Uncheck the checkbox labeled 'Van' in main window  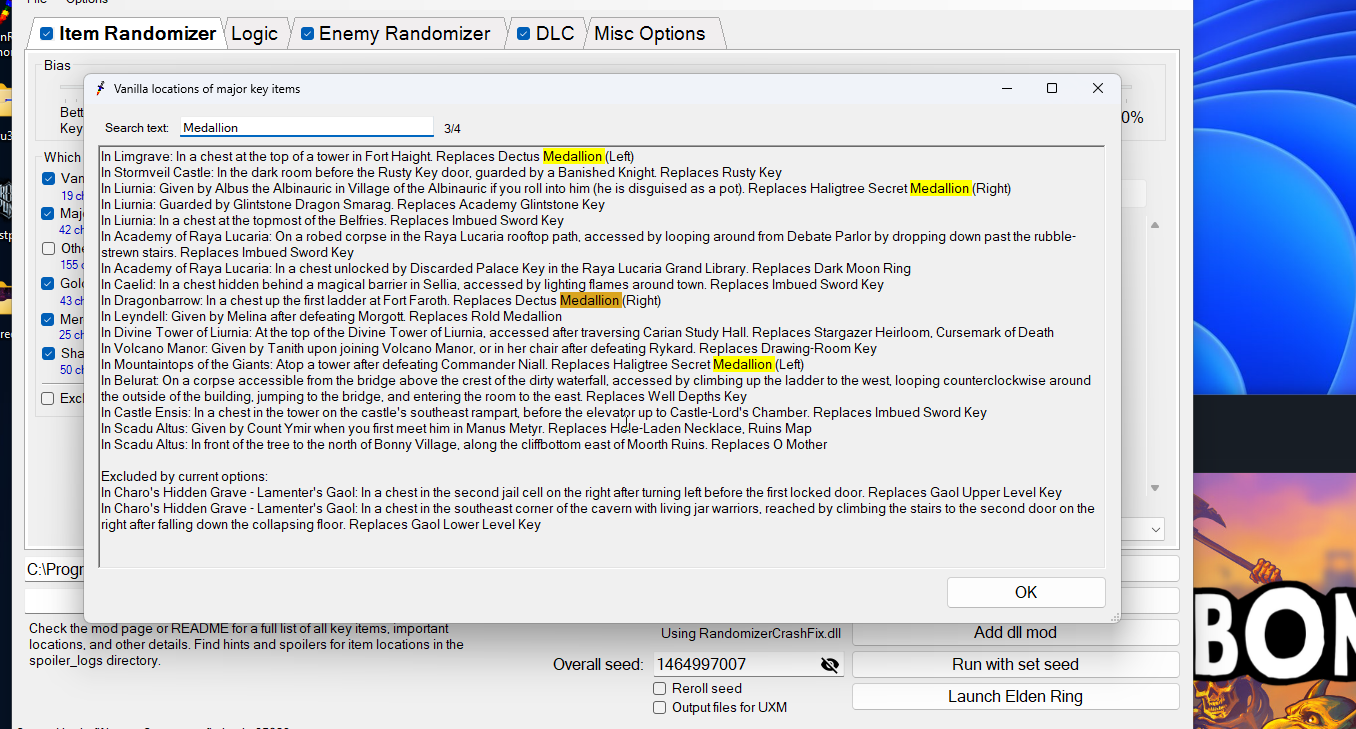(x=48, y=179)
